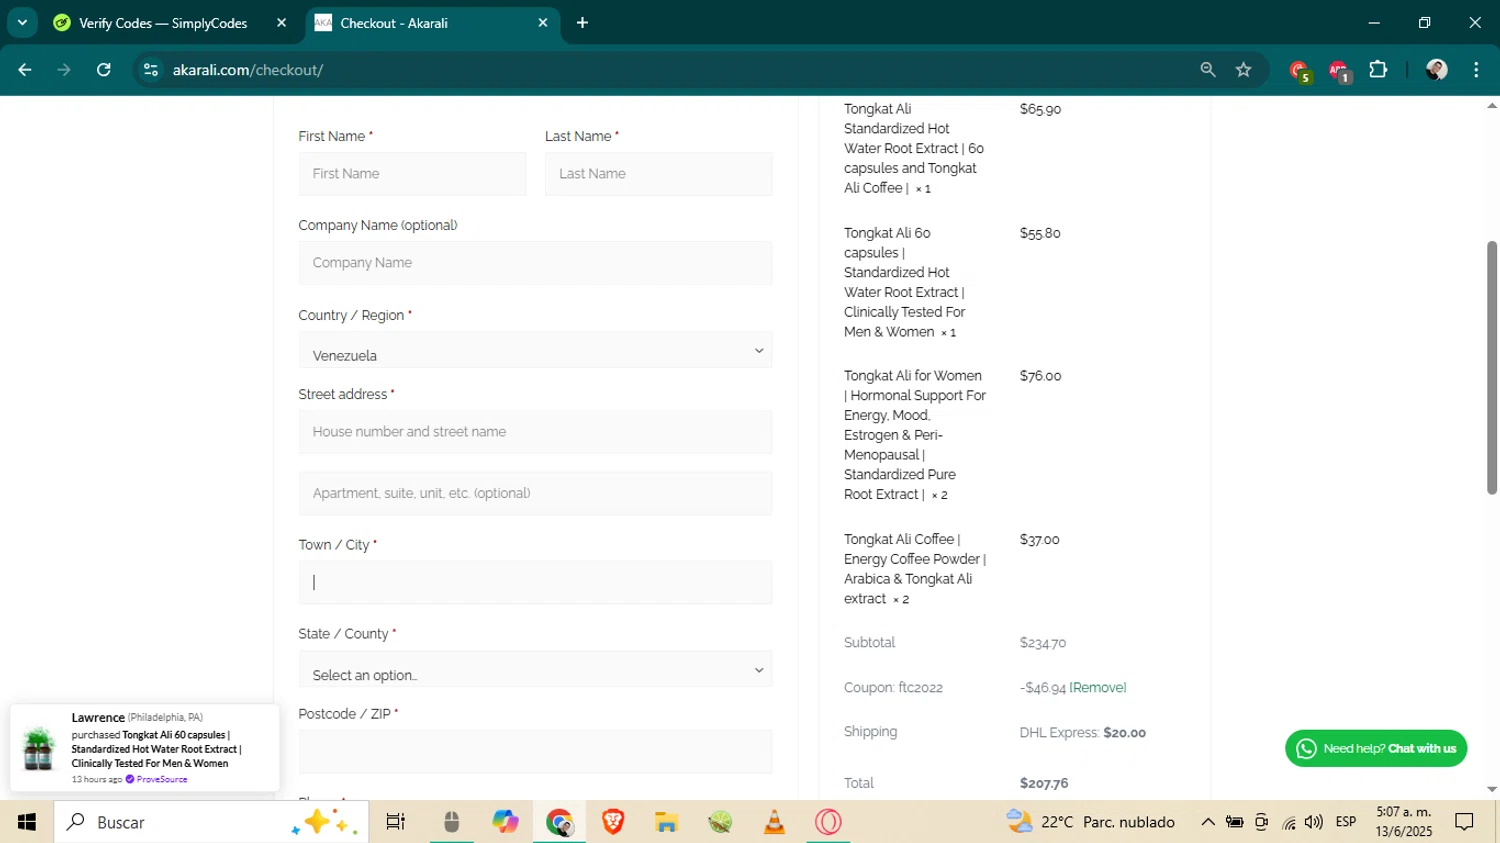Viewport: 1500px width, 843px height.
Task: Show hidden system tray icons
Action: pos(1208,822)
